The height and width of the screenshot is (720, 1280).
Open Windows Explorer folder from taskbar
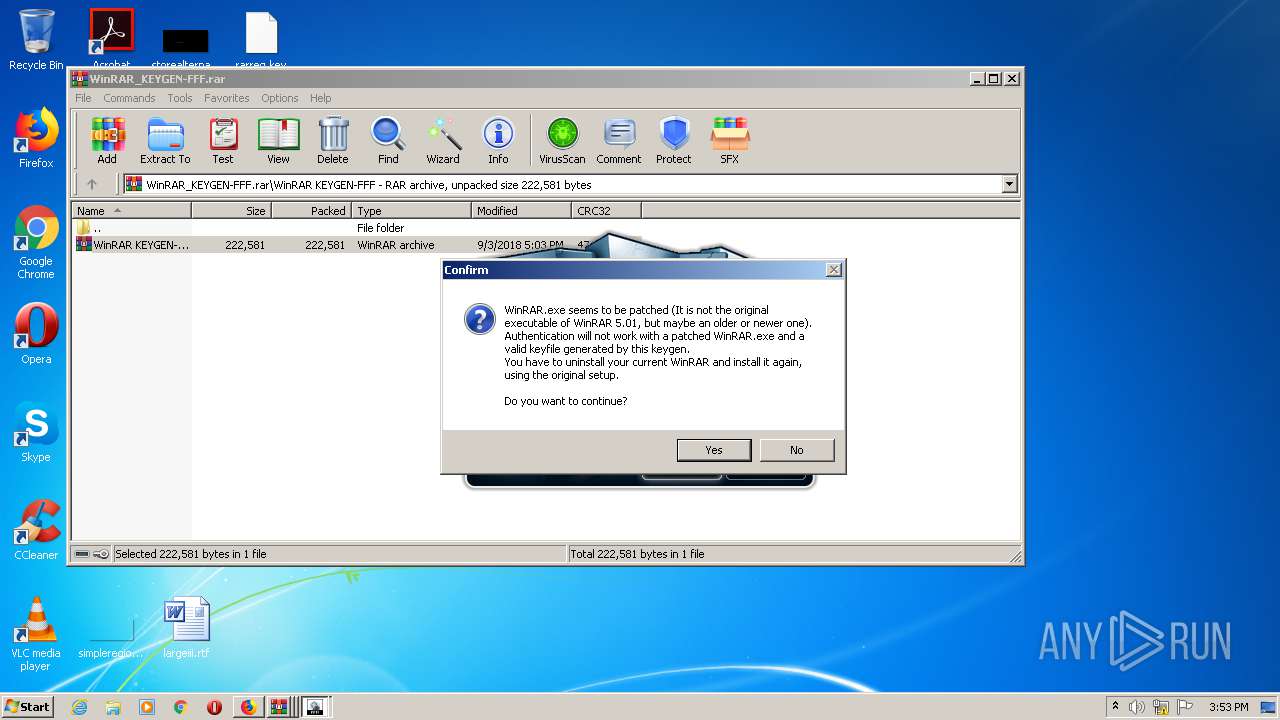[x=113, y=707]
